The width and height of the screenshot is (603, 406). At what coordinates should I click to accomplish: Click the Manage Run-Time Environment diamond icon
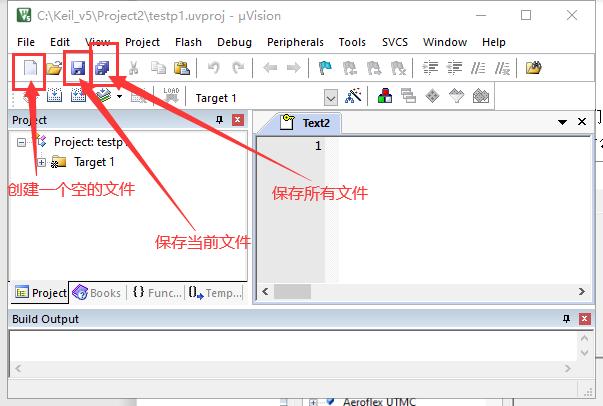(432, 96)
